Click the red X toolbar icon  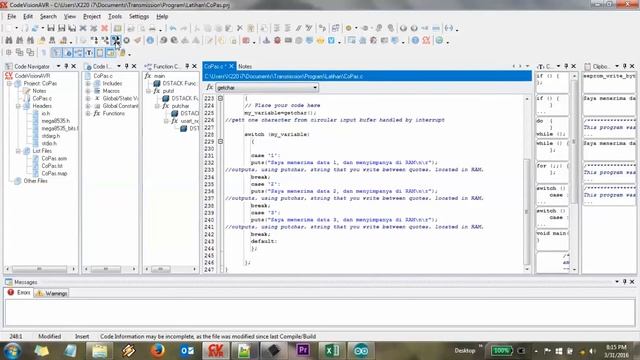104,28
